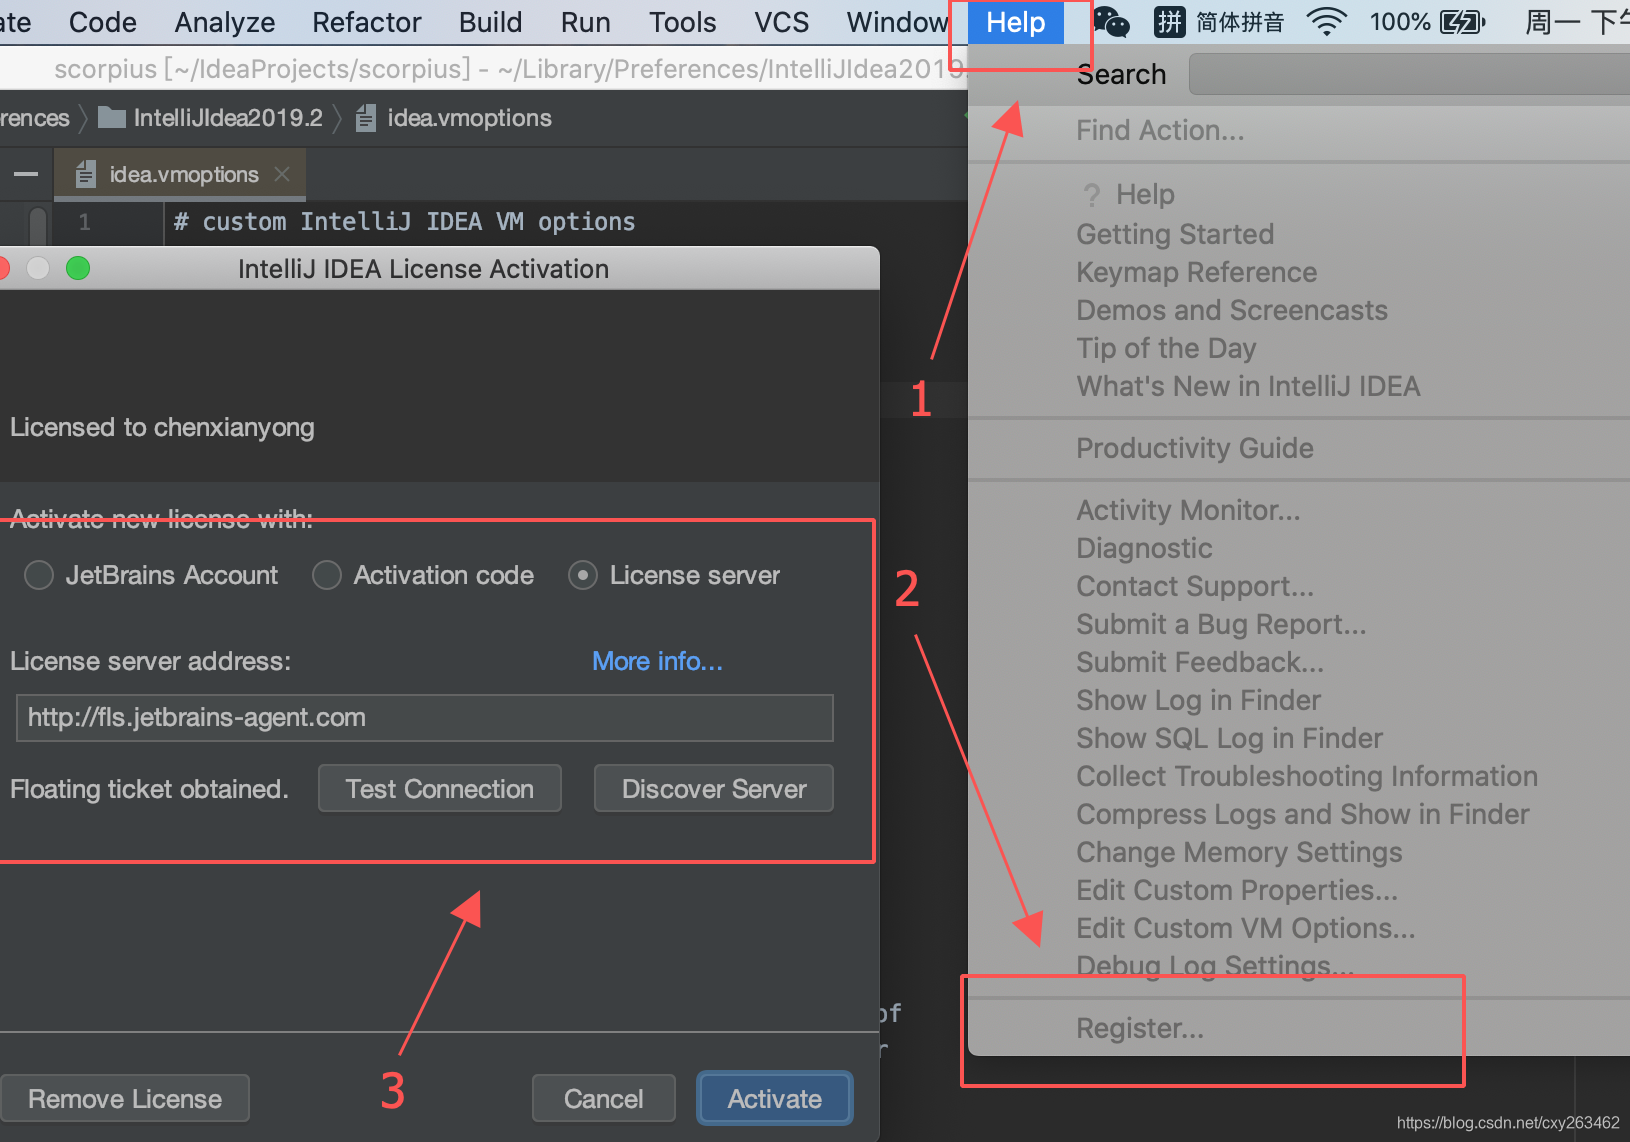
Task: Open the Analyze menu
Action: [225, 22]
